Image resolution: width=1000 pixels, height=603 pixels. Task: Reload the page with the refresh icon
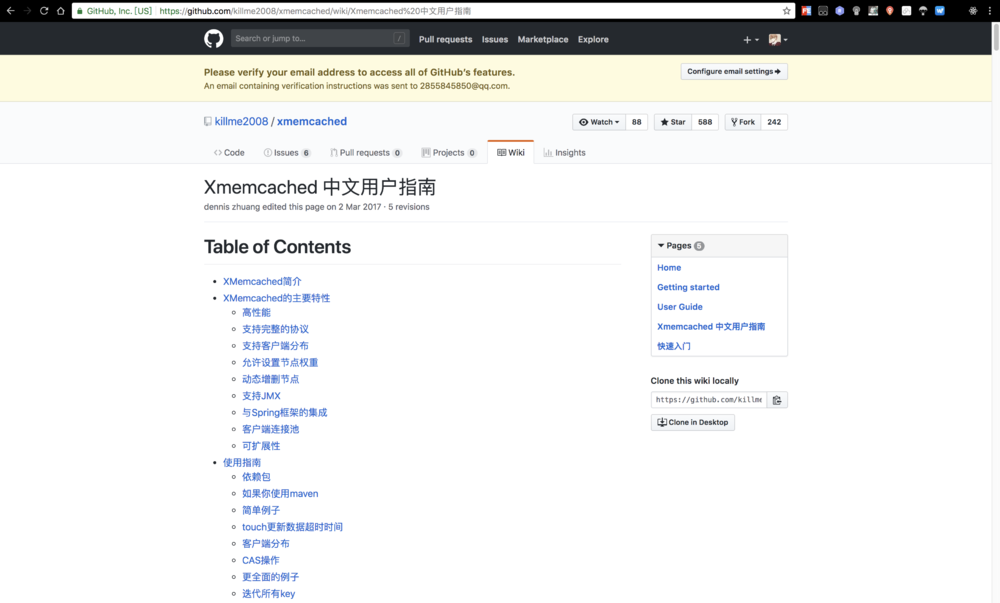click(44, 11)
